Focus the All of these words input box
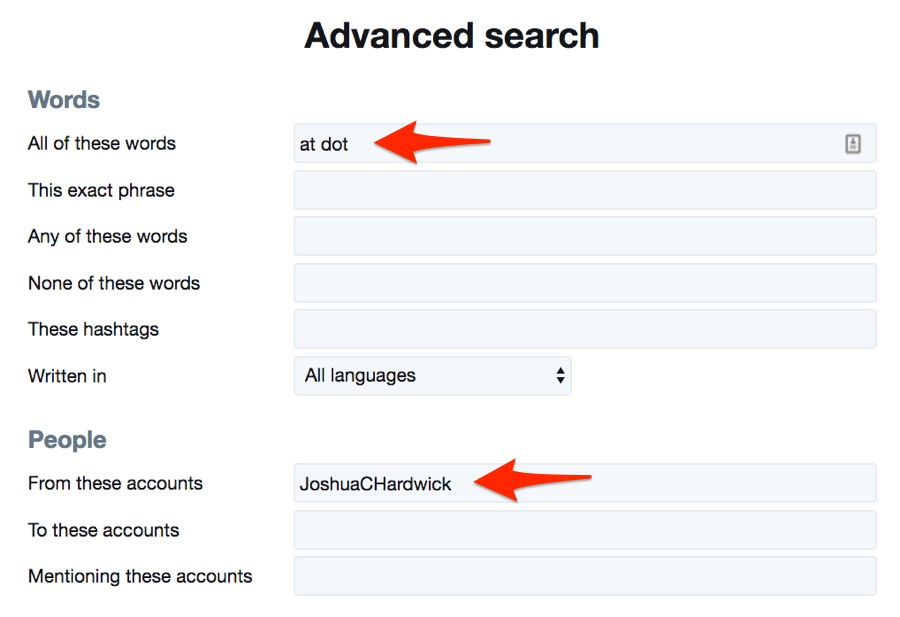Screen dimensions: 900x617 [x=600, y=144]
